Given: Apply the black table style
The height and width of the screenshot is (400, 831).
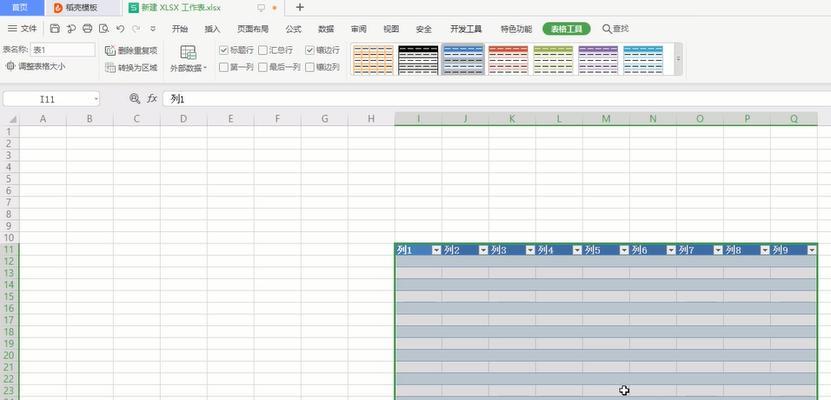Looking at the screenshot, I should (418, 59).
